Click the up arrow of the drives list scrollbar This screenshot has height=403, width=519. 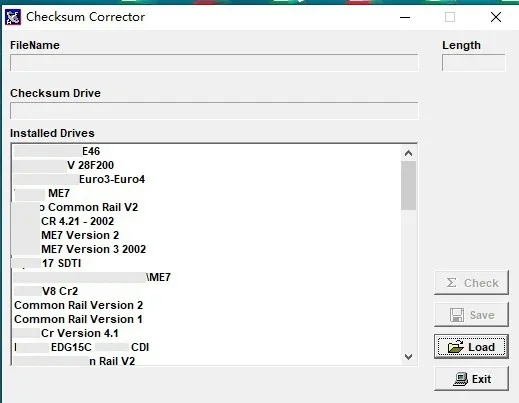point(408,153)
